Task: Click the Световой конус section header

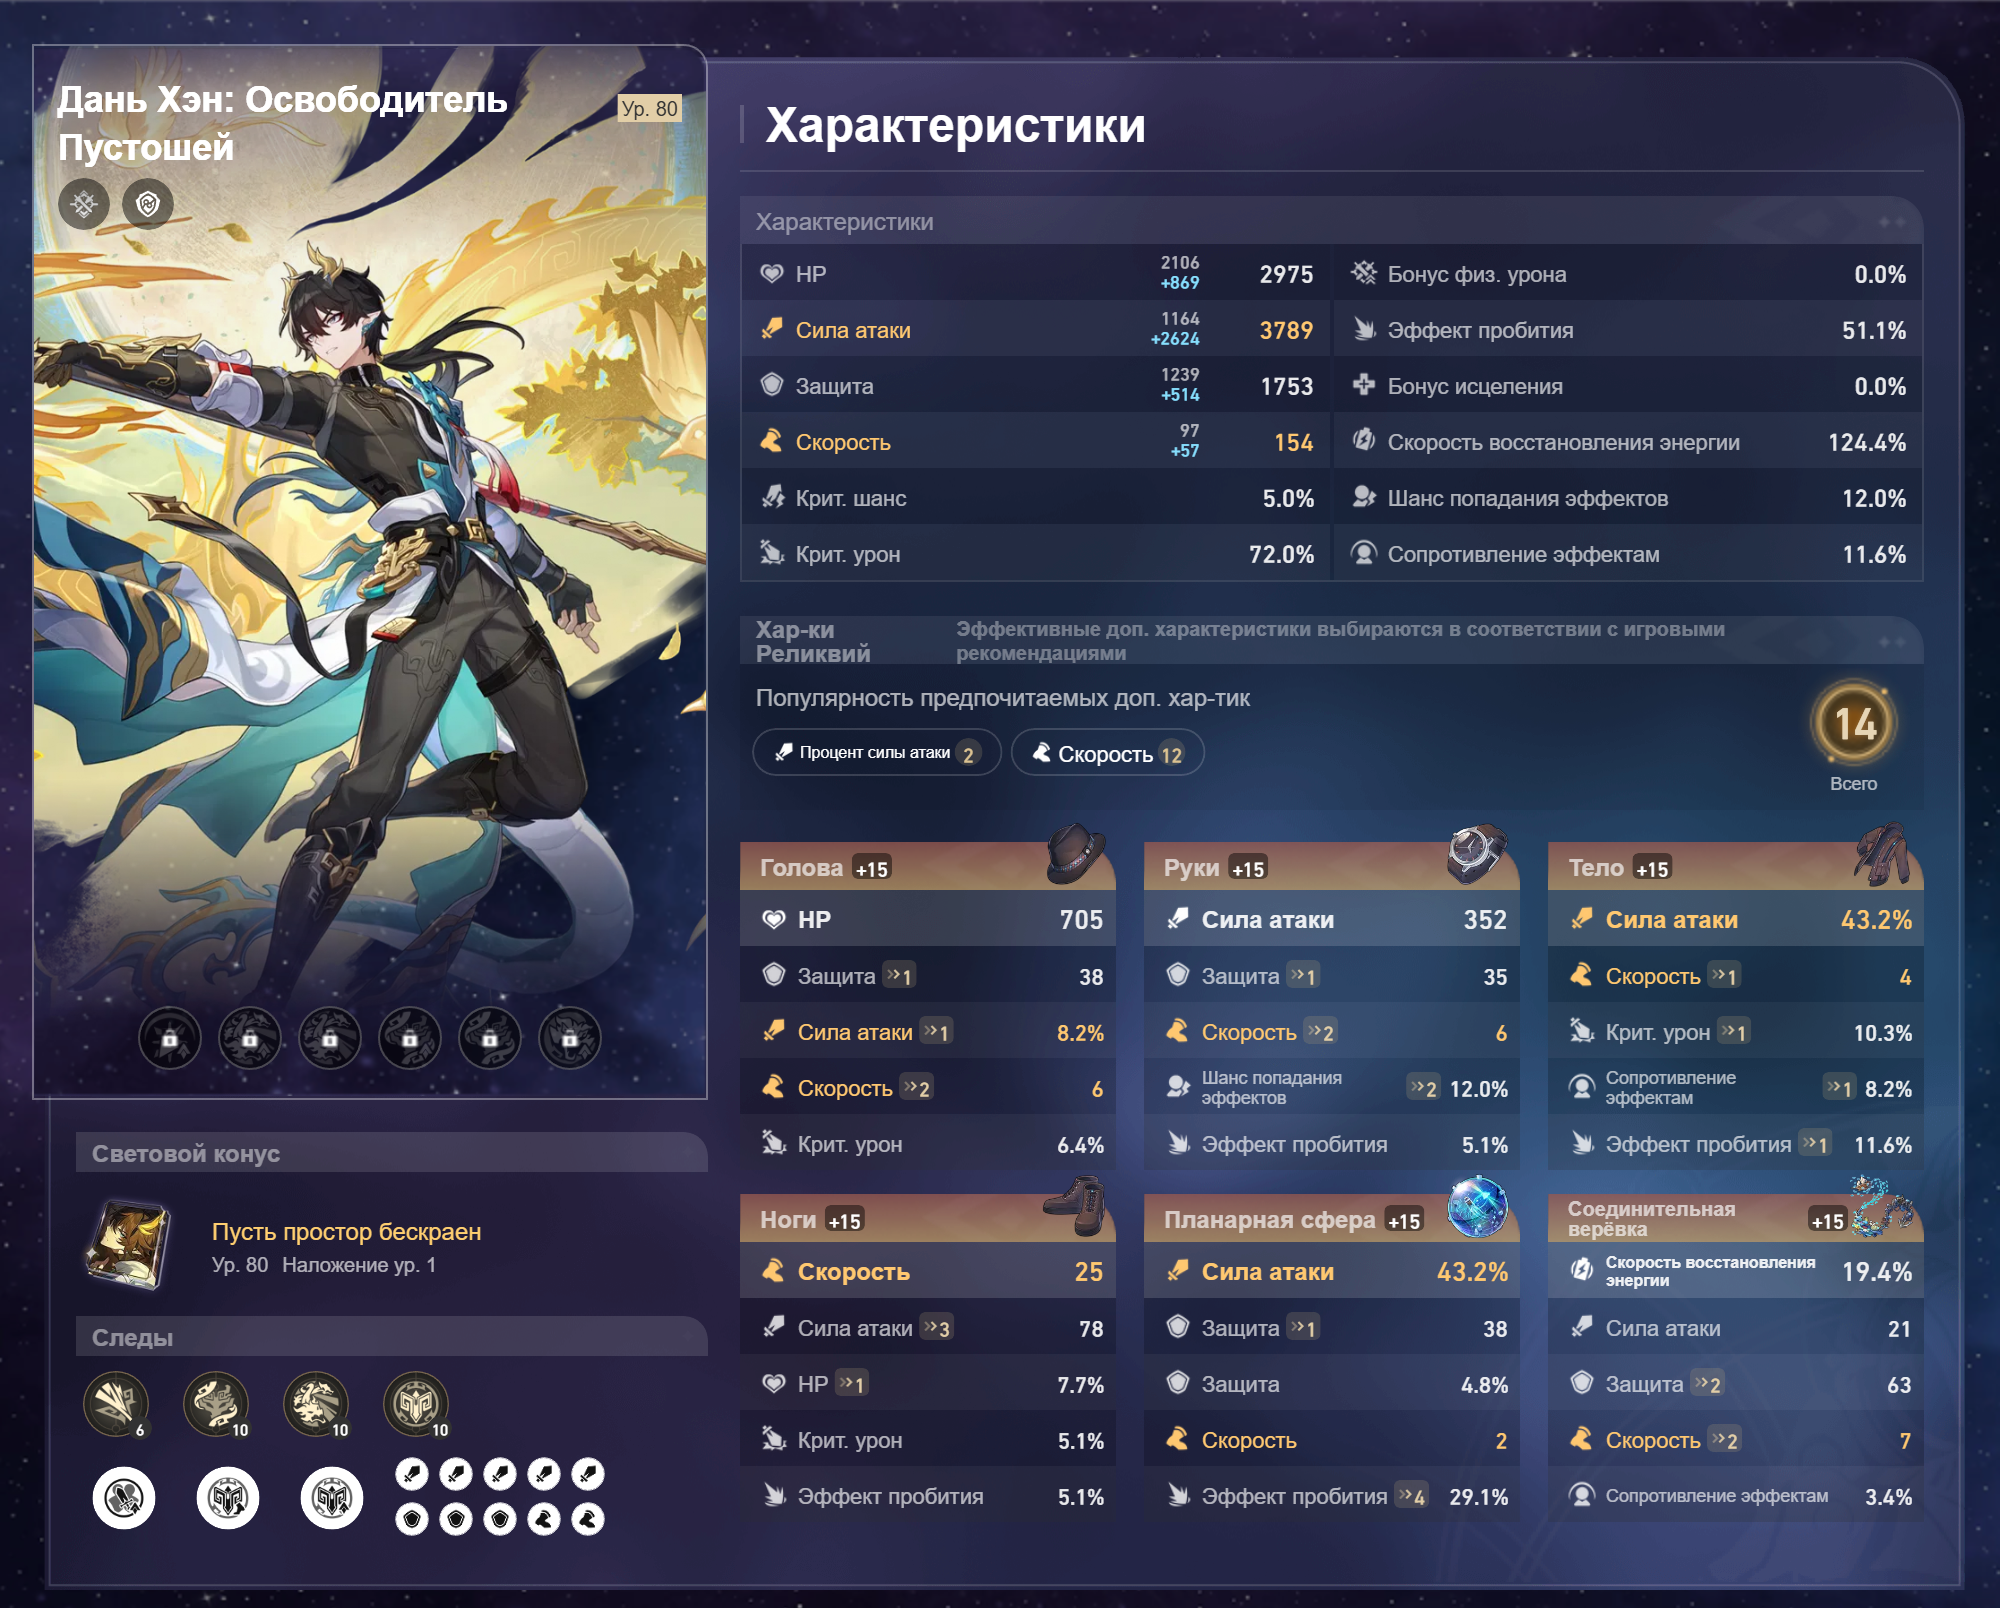Action: coord(392,1153)
